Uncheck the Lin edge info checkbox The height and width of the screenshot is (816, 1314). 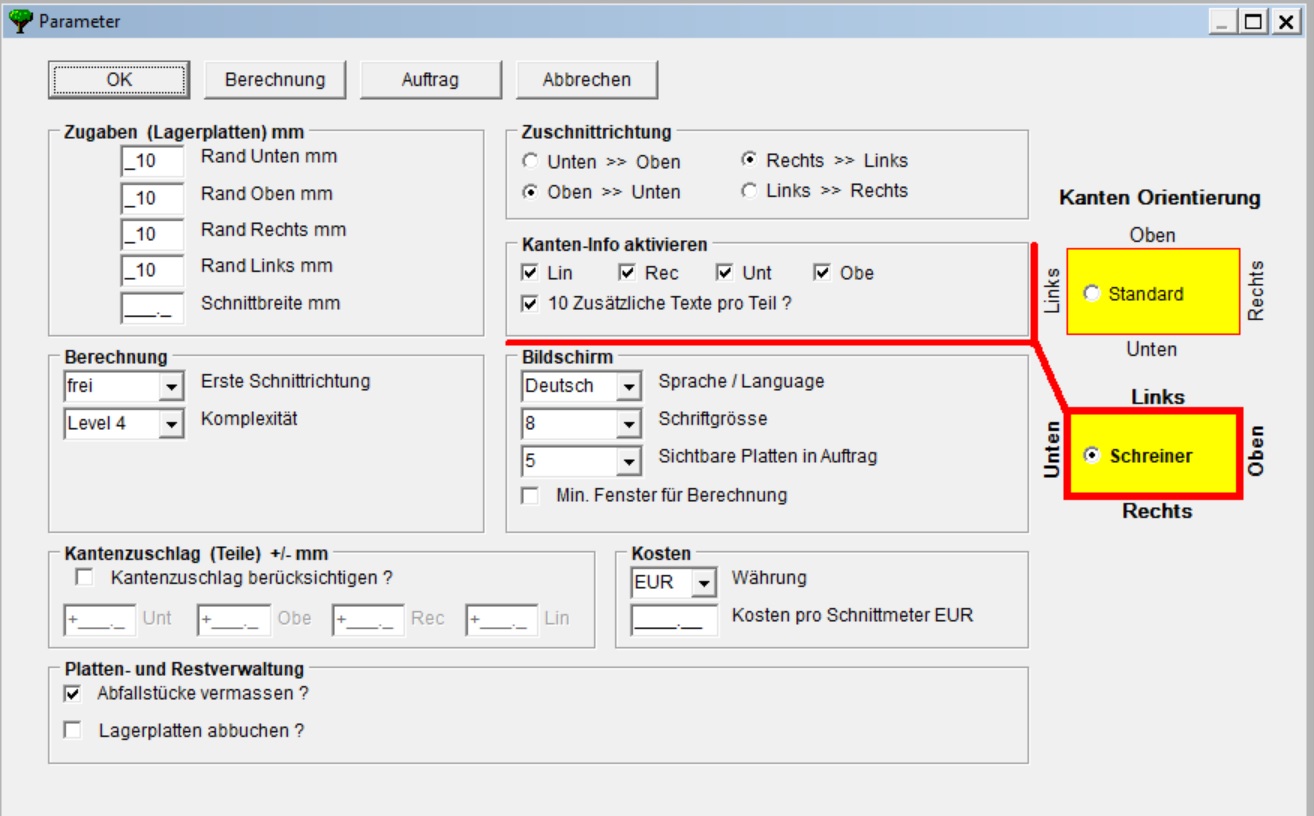point(530,273)
